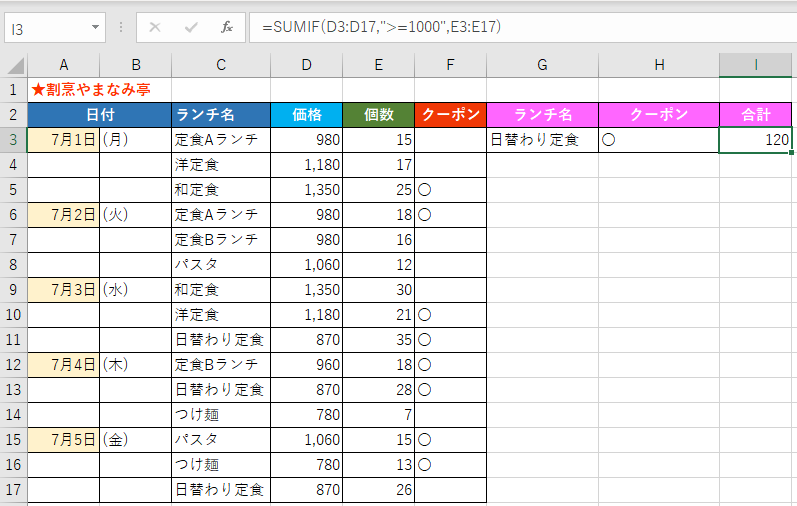This screenshot has height=506, width=797.
Task: Select row 9 header
Action: [14, 290]
